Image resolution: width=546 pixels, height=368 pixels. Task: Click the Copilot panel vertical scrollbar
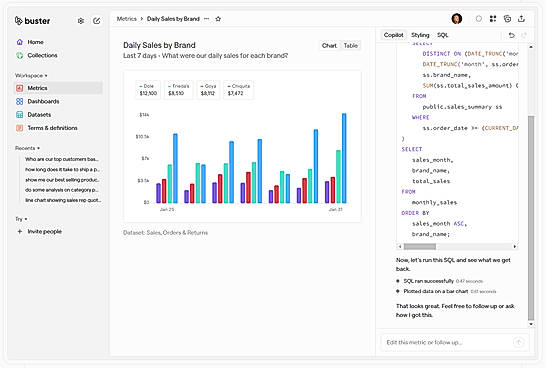tap(531, 218)
